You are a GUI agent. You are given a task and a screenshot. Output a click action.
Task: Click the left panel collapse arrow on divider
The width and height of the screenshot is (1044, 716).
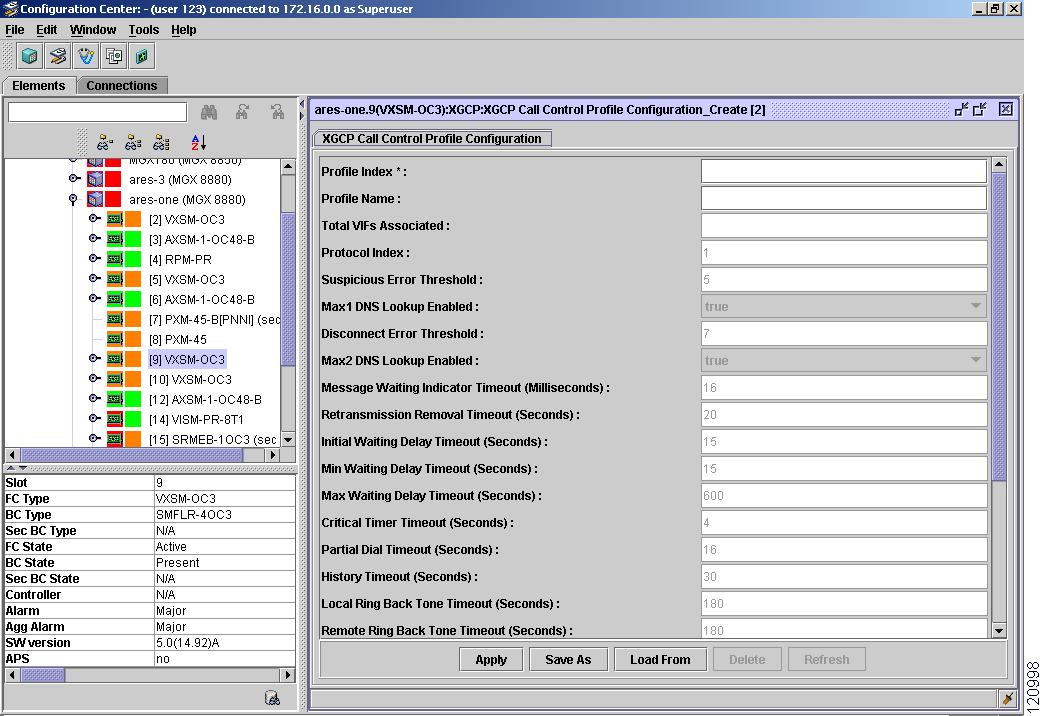(x=302, y=105)
